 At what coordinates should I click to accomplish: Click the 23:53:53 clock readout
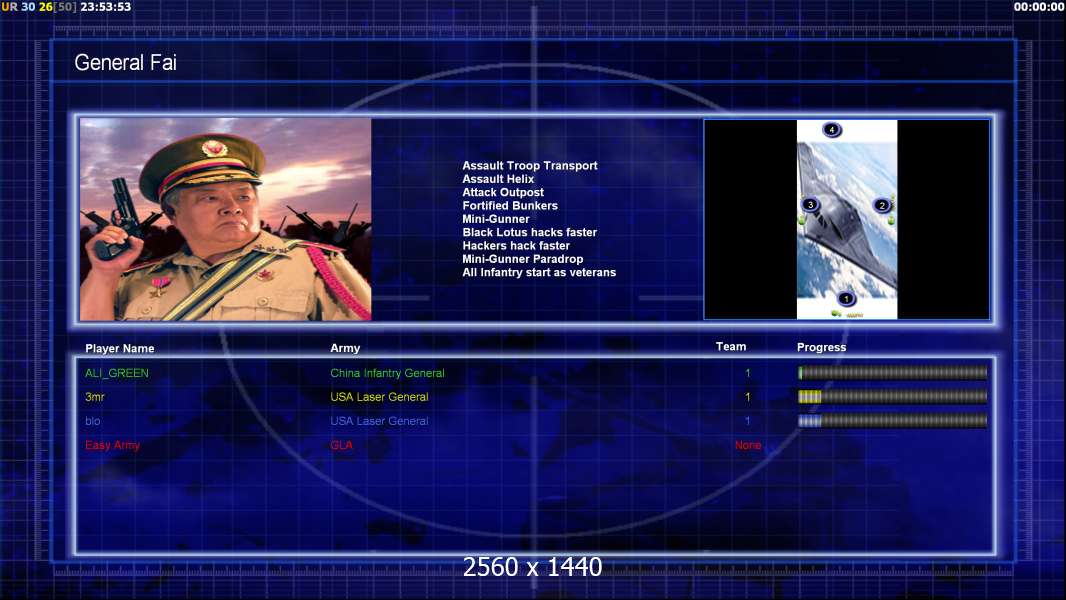(x=105, y=7)
